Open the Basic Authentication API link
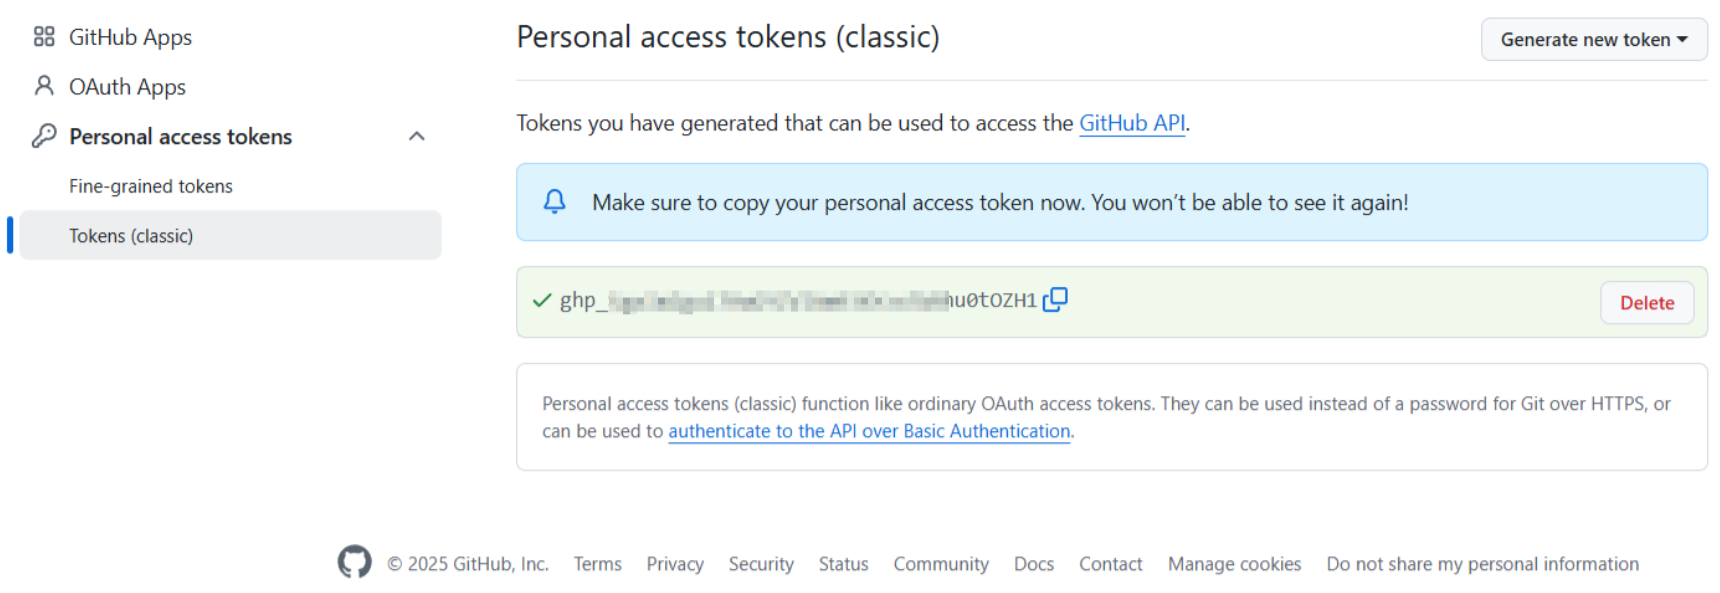 [x=869, y=431]
